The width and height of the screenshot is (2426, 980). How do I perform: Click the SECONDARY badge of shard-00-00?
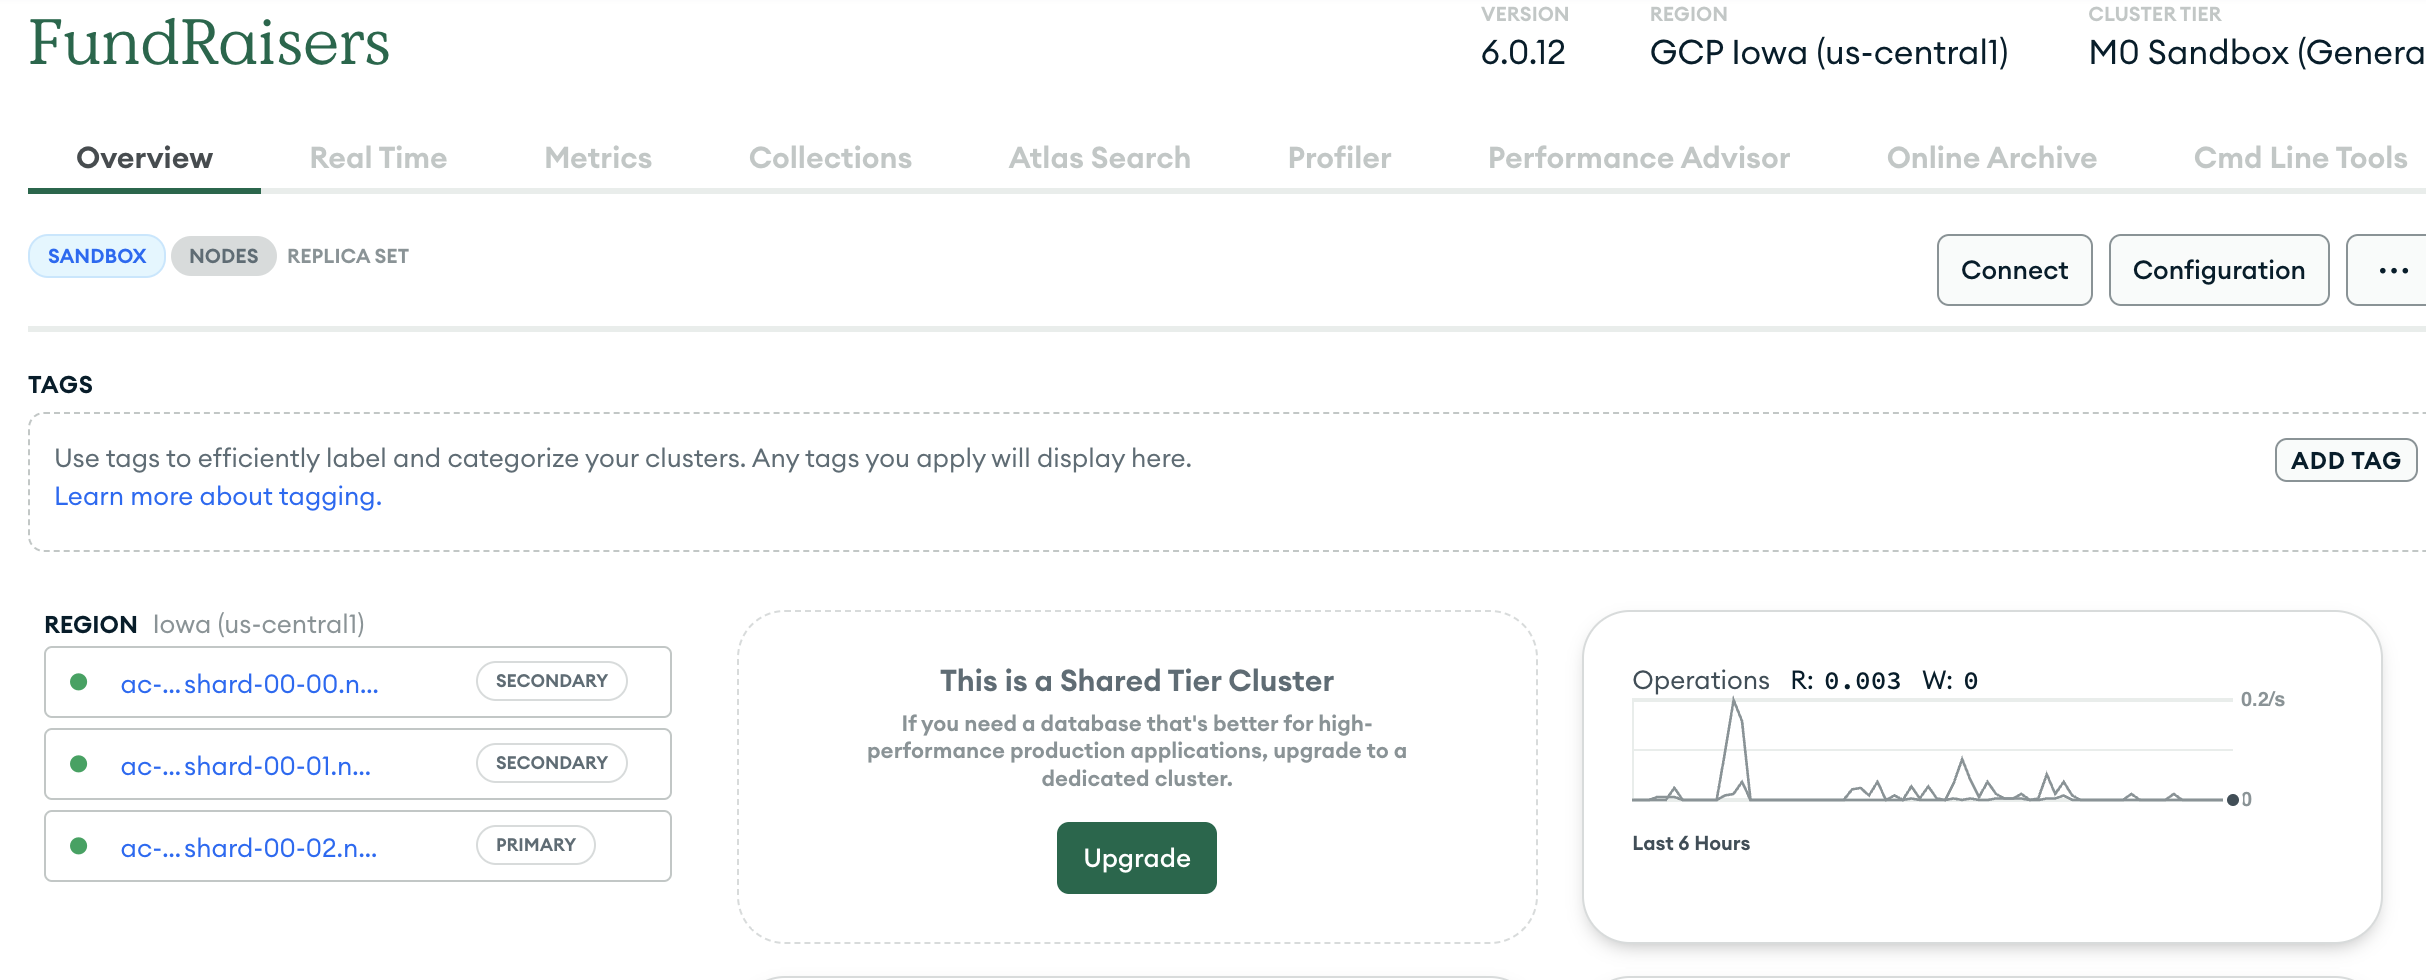[551, 681]
